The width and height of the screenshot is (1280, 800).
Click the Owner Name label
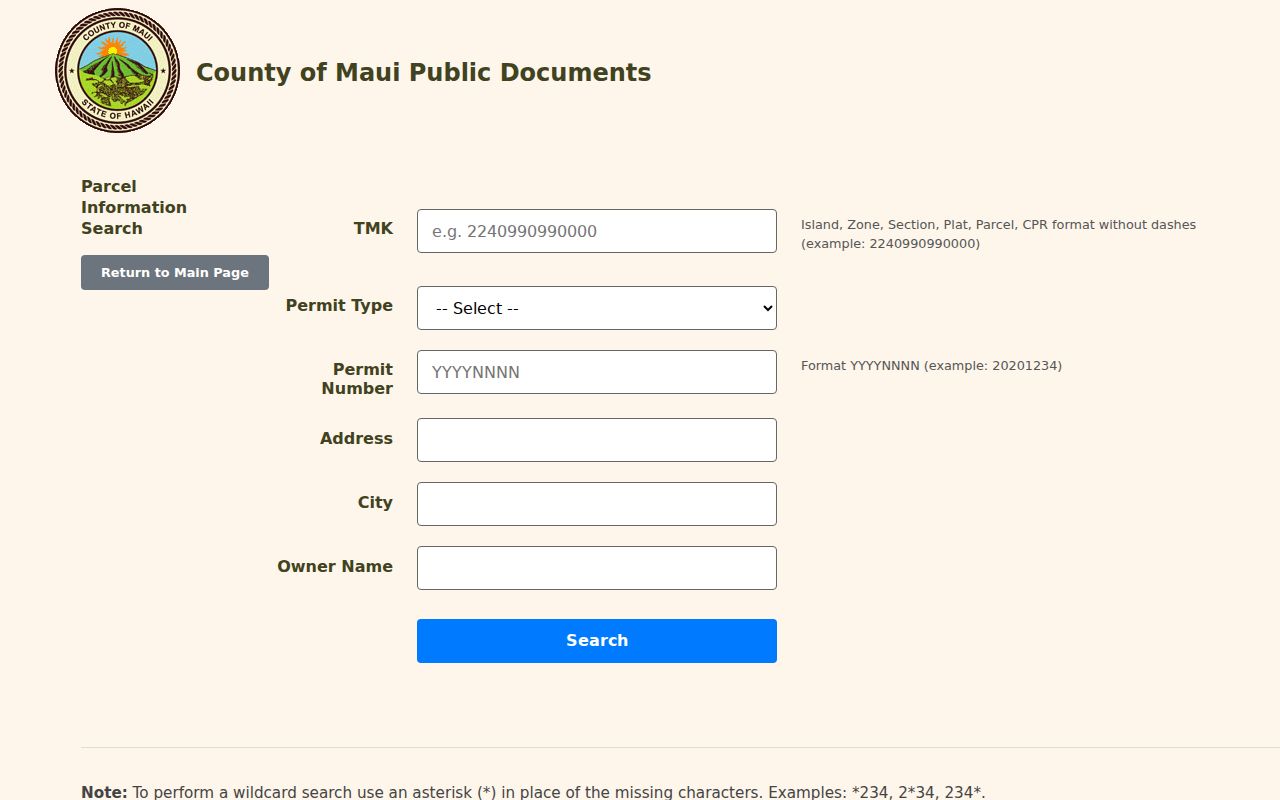pyautogui.click(x=335, y=566)
